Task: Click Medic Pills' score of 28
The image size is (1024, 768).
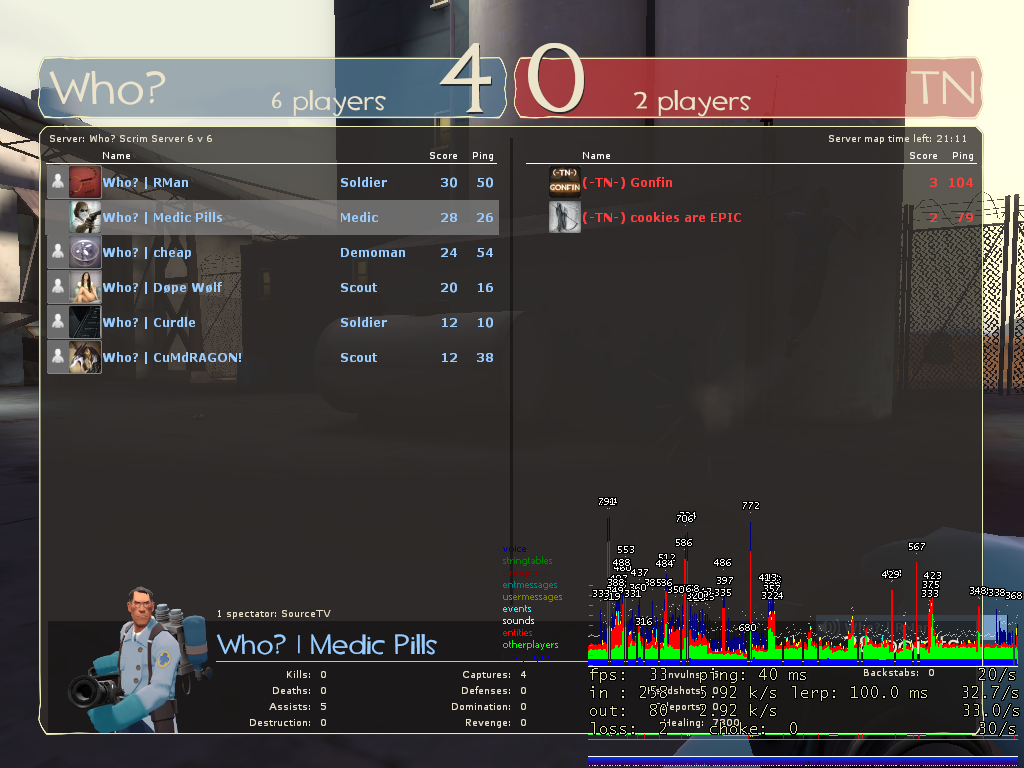Action: pyautogui.click(x=449, y=217)
